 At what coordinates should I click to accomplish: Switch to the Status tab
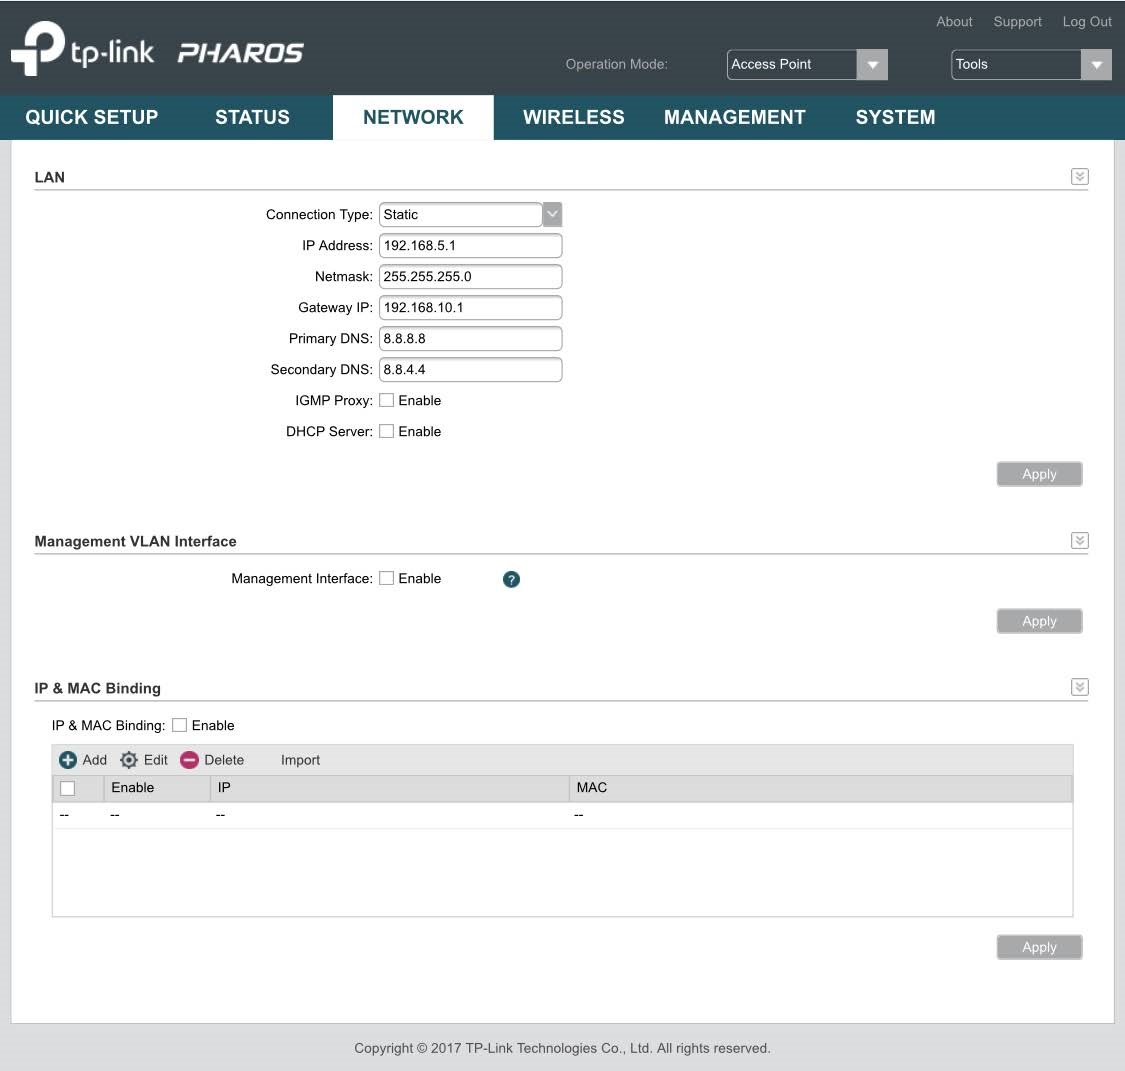pyautogui.click(x=253, y=117)
